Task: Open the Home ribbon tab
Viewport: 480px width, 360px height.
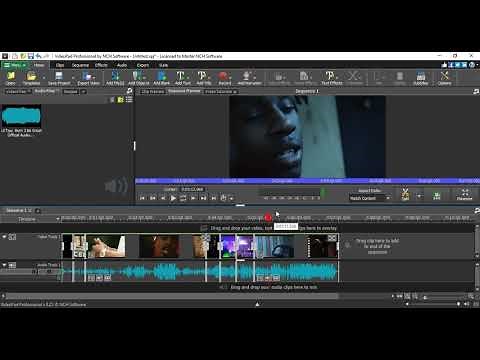Action: (39, 65)
